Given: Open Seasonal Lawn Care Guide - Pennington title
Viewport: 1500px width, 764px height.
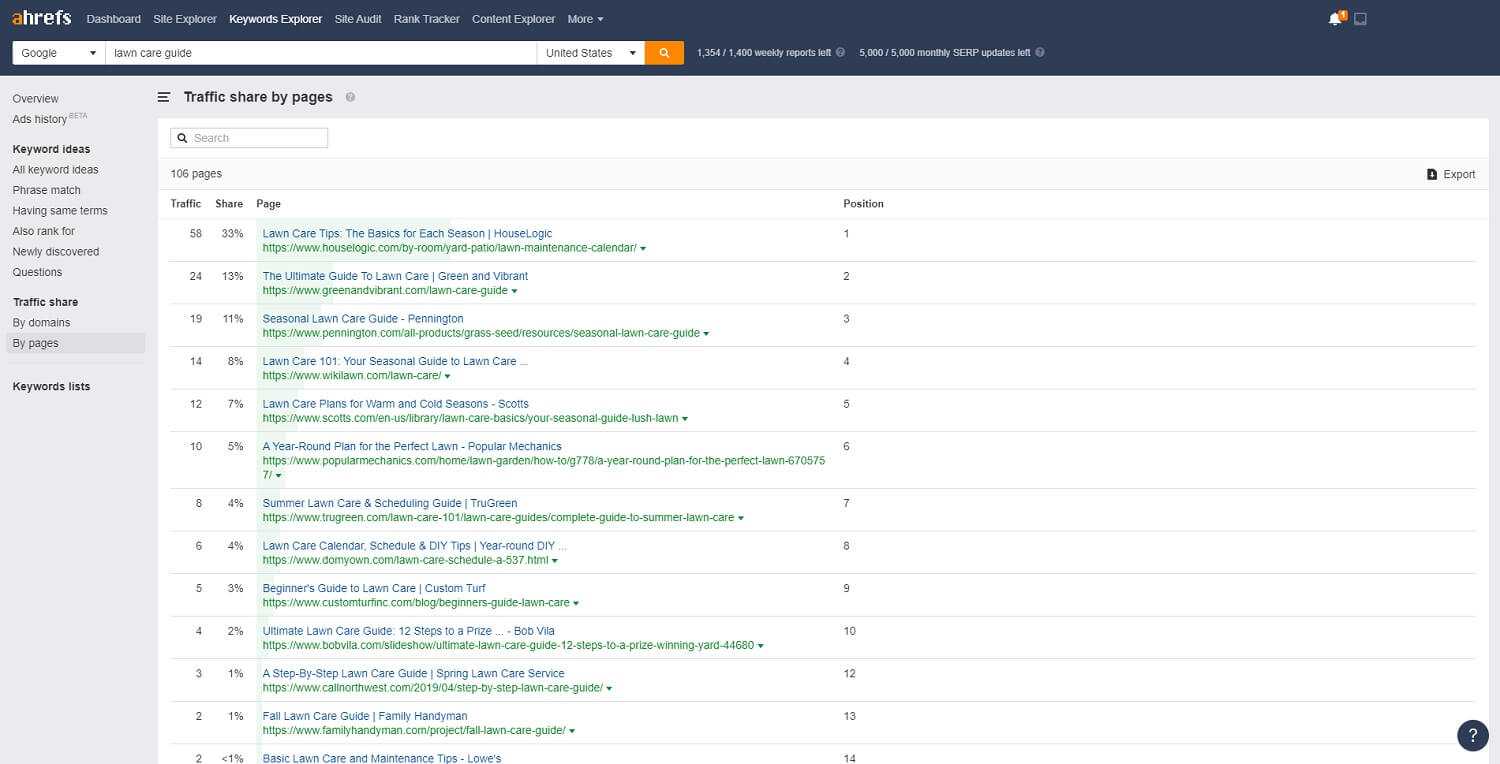Looking at the screenshot, I should (x=363, y=319).
